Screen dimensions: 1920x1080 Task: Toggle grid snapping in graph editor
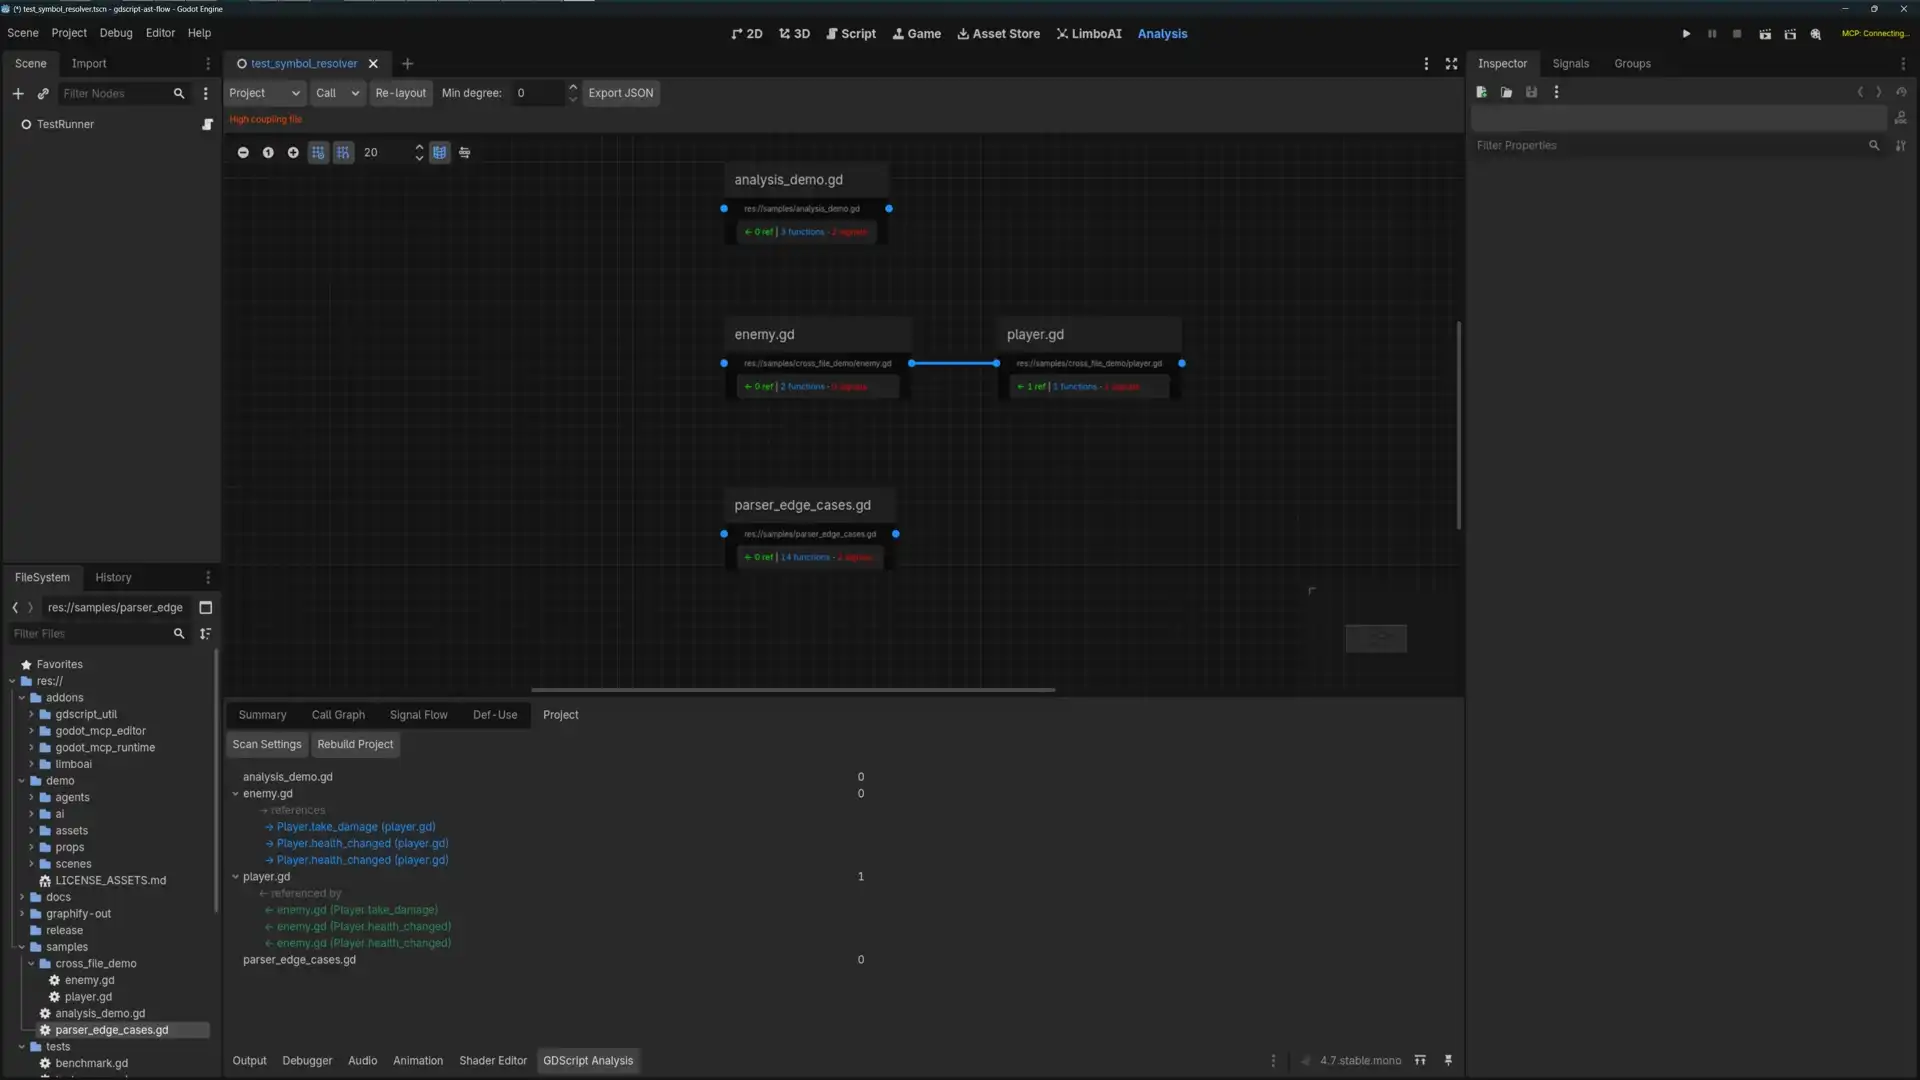click(343, 153)
